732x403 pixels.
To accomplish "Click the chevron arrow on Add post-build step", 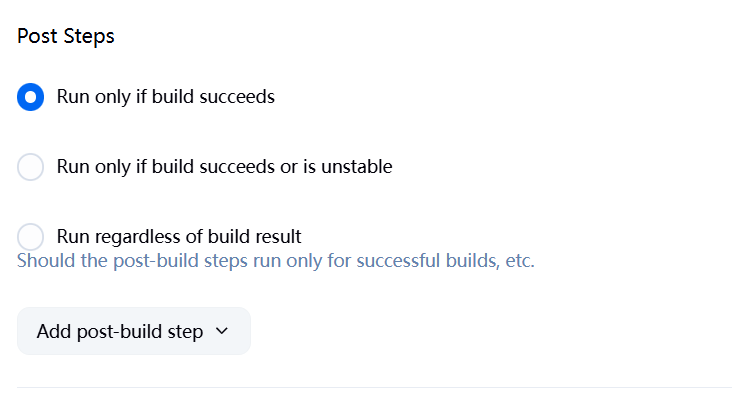I will 222,331.
